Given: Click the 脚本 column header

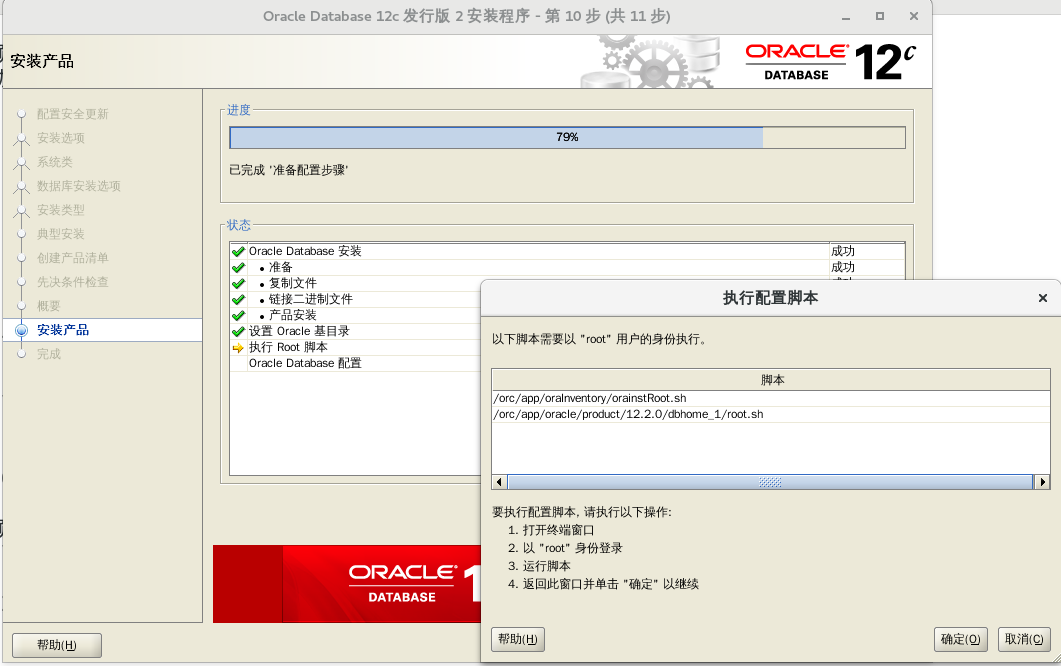Looking at the screenshot, I should [771, 380].
